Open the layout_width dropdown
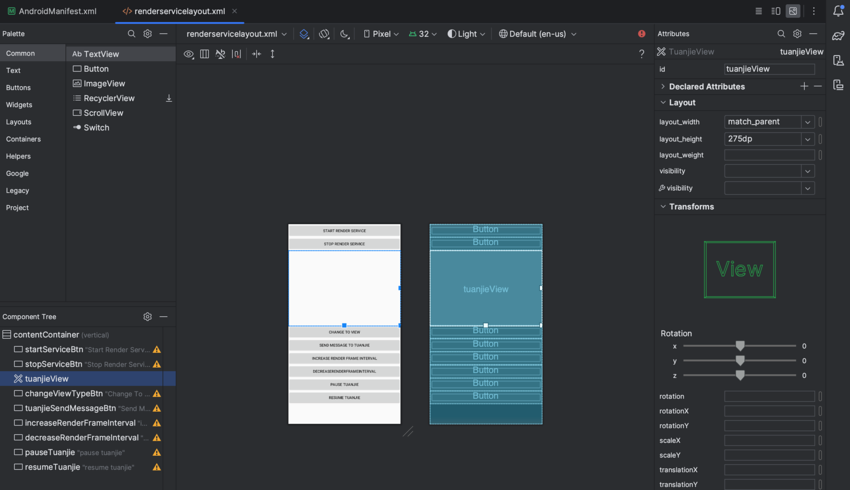 tap(807, 122)
